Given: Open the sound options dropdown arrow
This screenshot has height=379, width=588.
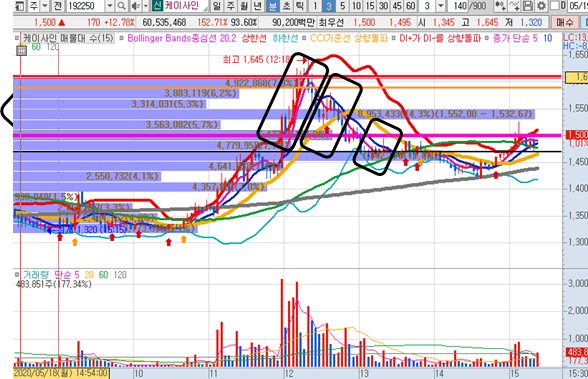Looking at the screenshot, I should [146, 6].
